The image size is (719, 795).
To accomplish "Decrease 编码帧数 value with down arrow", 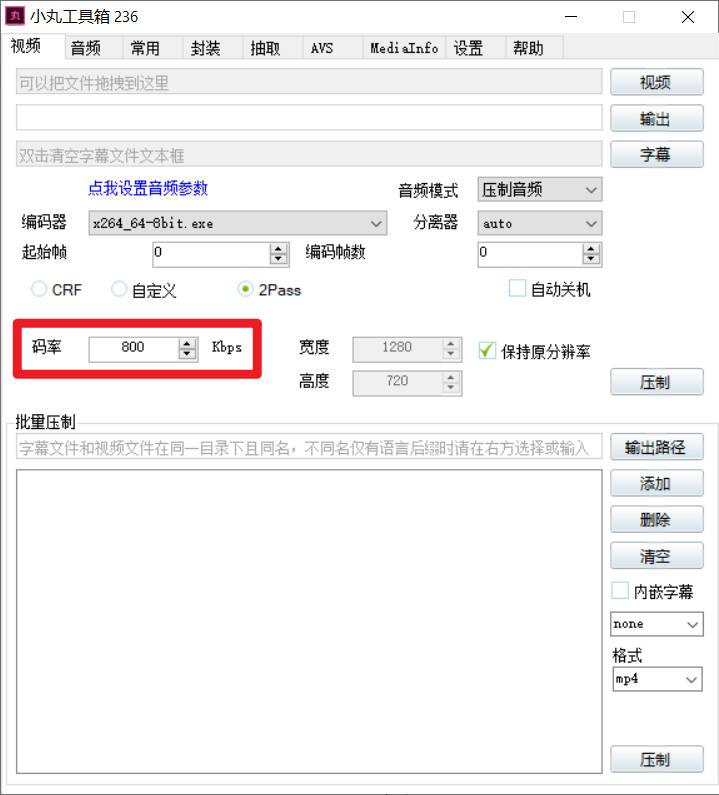I will click(591, 259).
